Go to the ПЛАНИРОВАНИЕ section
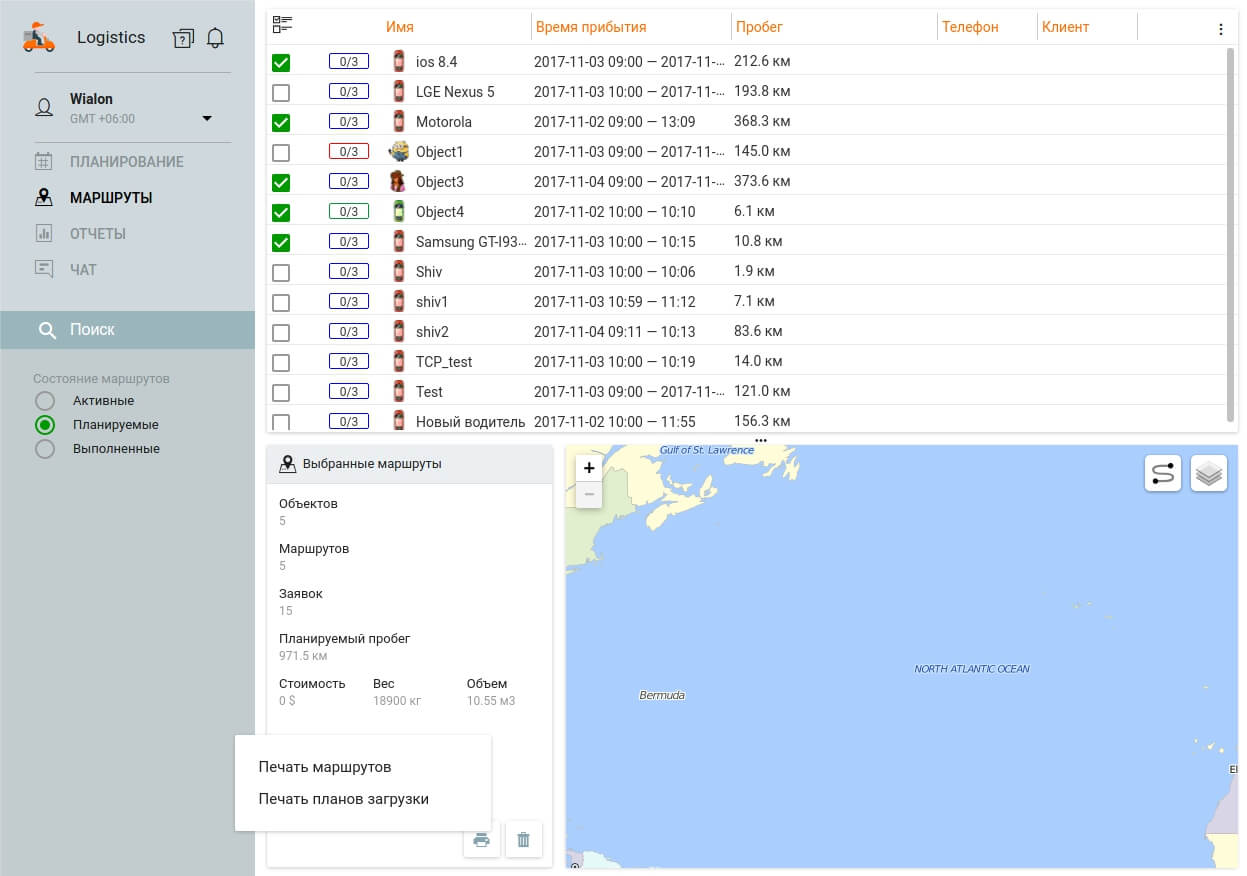The image size is (1247, 876). (126, 162)
